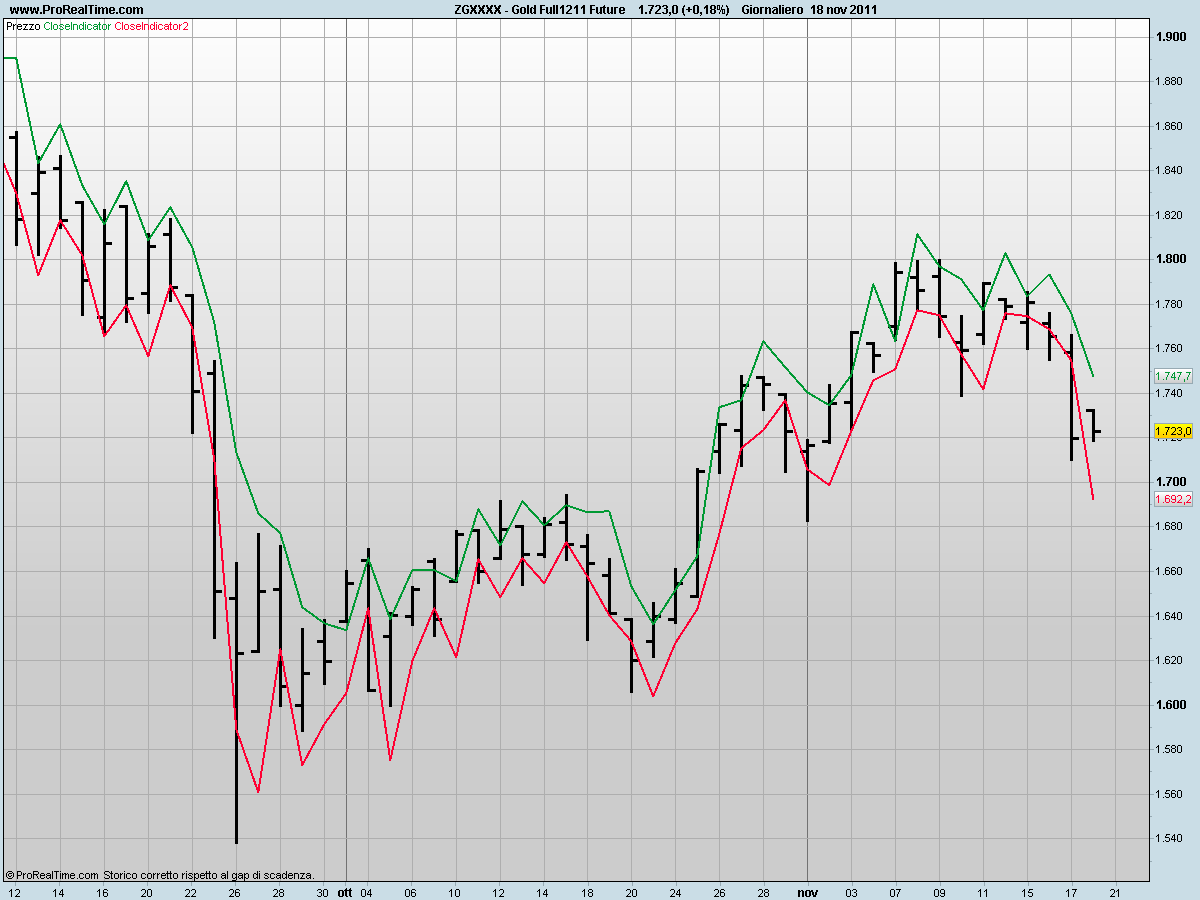1200x900 pixels.
Task: Click the Giornaliero timeframe label
Action: 772,9
